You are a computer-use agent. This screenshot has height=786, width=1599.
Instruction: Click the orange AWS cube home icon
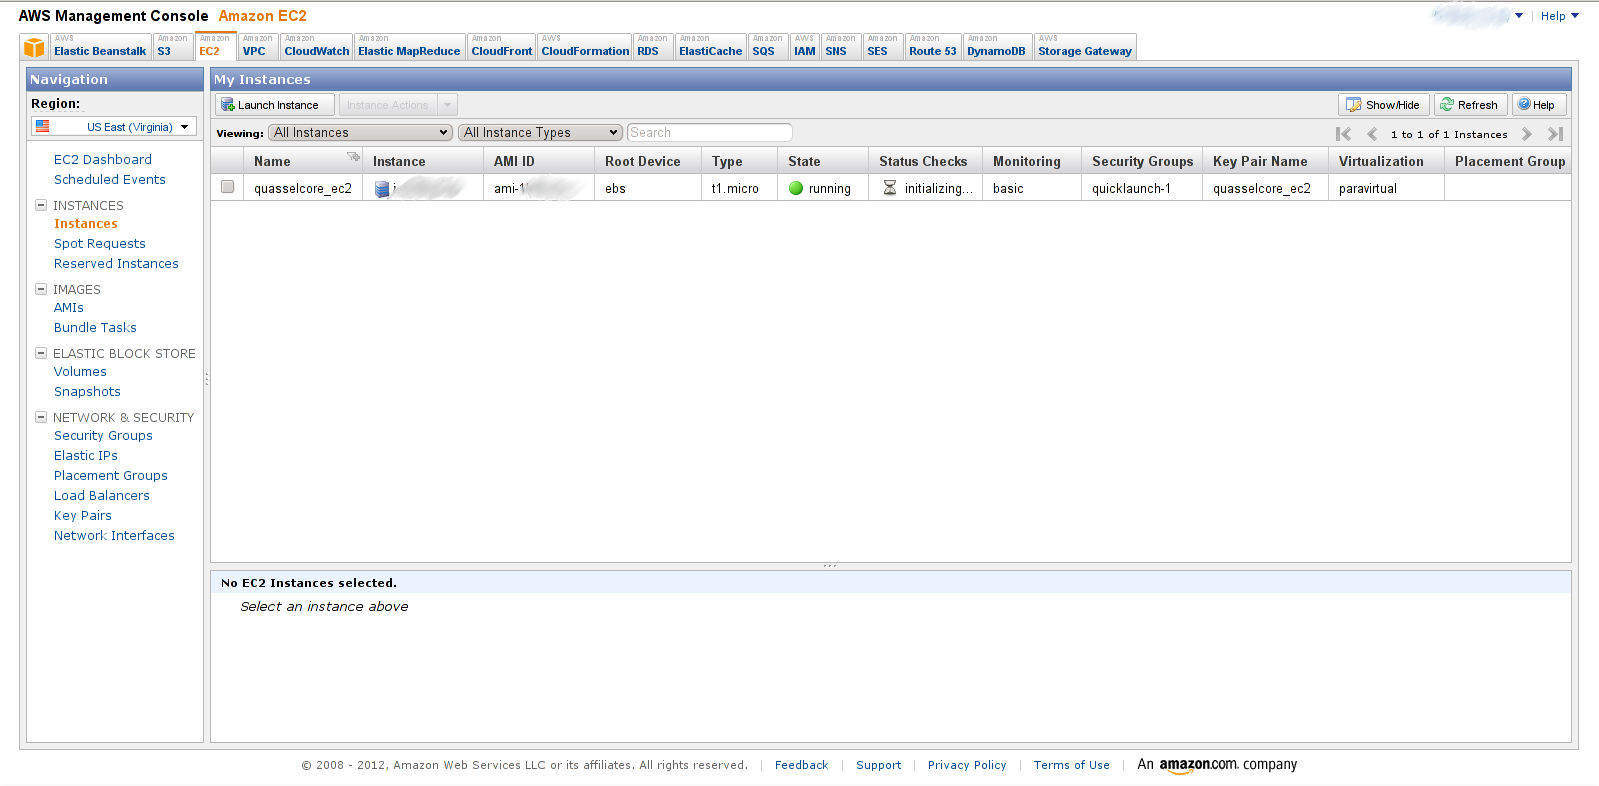[x=34, y=47]
